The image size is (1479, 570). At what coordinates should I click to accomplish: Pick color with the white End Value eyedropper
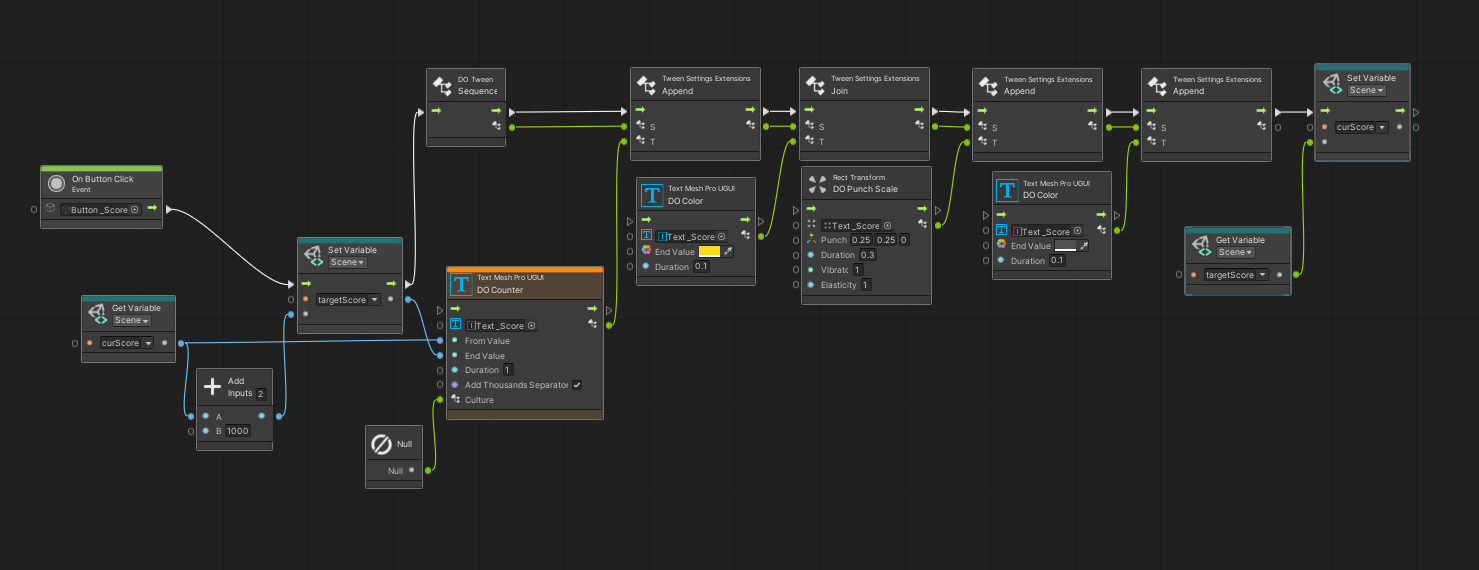point(1084,246)
